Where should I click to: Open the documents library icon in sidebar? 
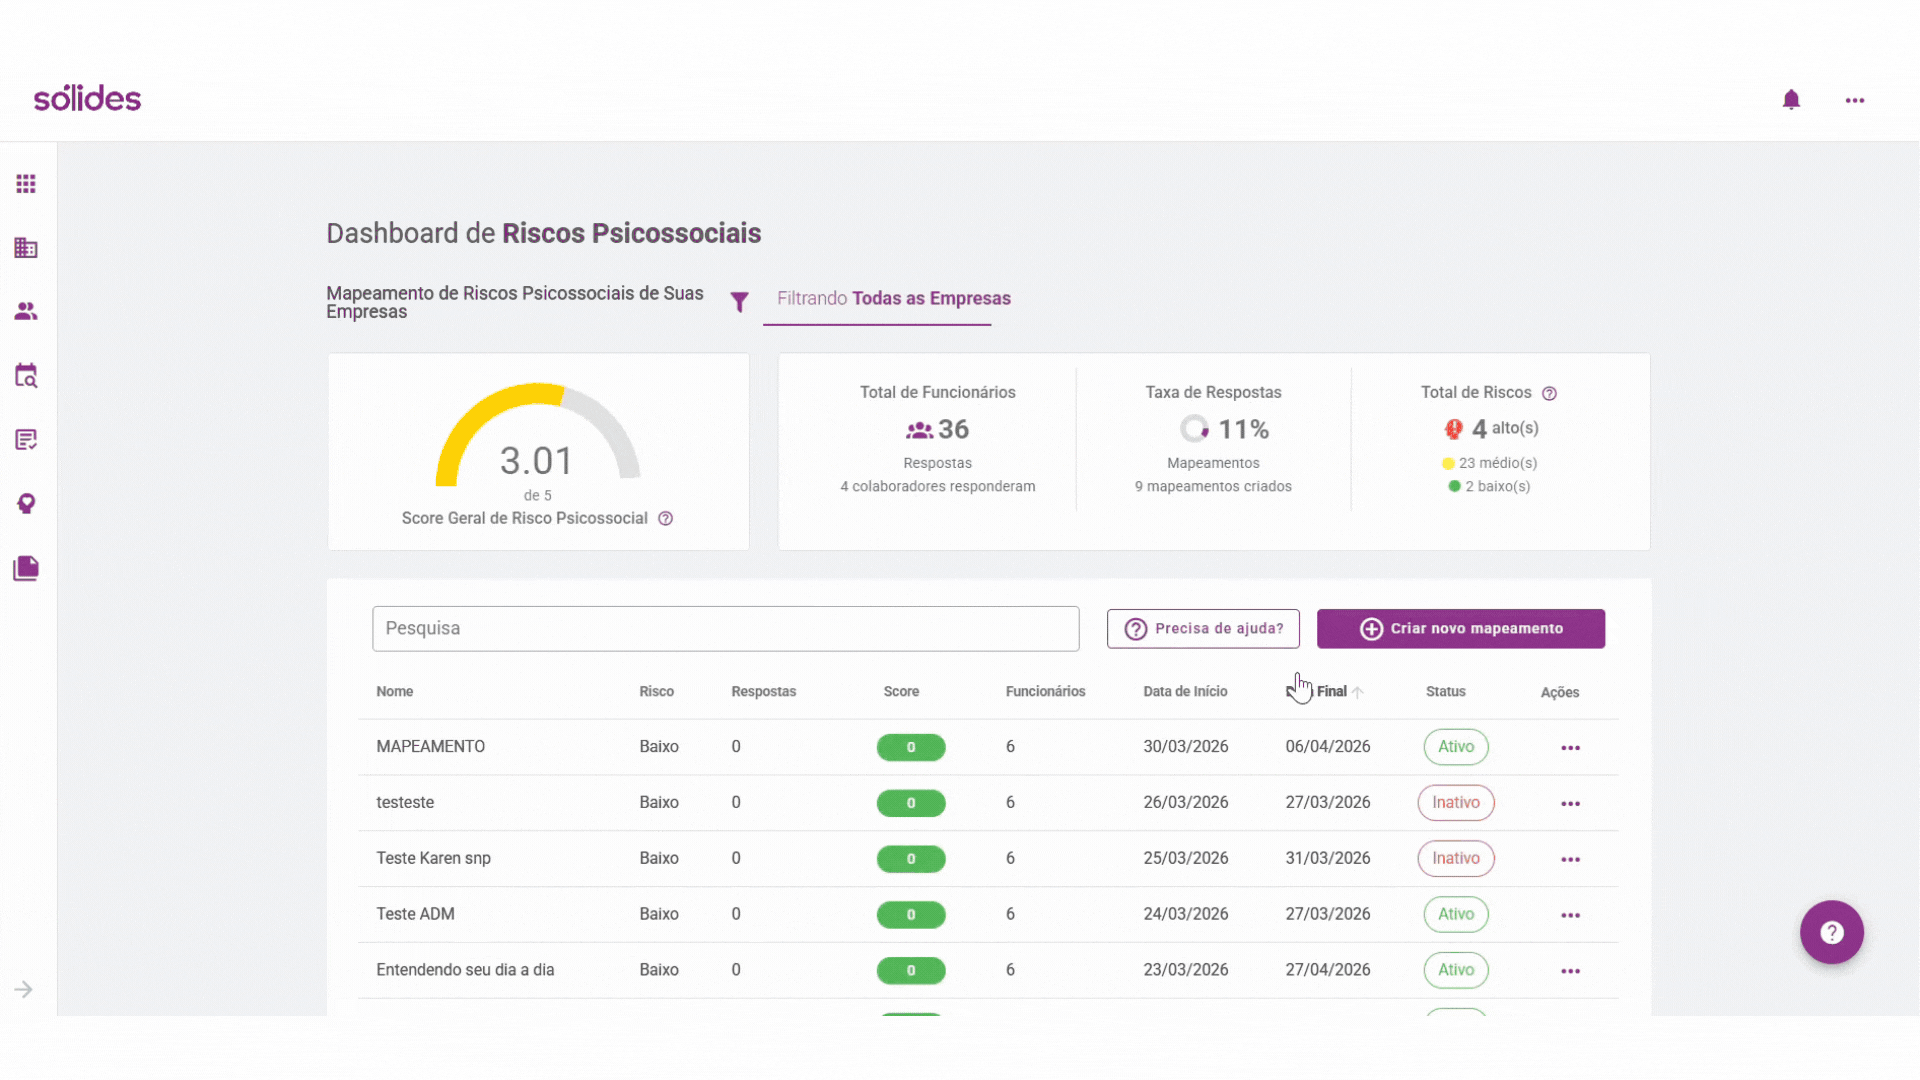pyautogui.click(x=26, y=568)
